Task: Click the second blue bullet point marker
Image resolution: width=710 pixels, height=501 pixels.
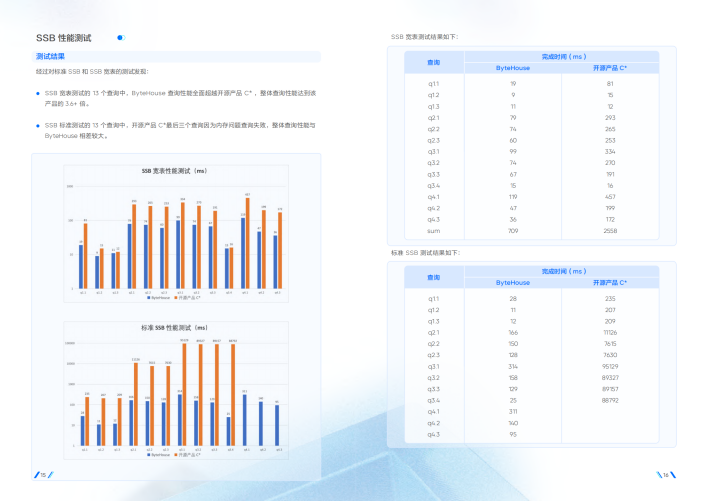Action: click(x=38, y=125)
